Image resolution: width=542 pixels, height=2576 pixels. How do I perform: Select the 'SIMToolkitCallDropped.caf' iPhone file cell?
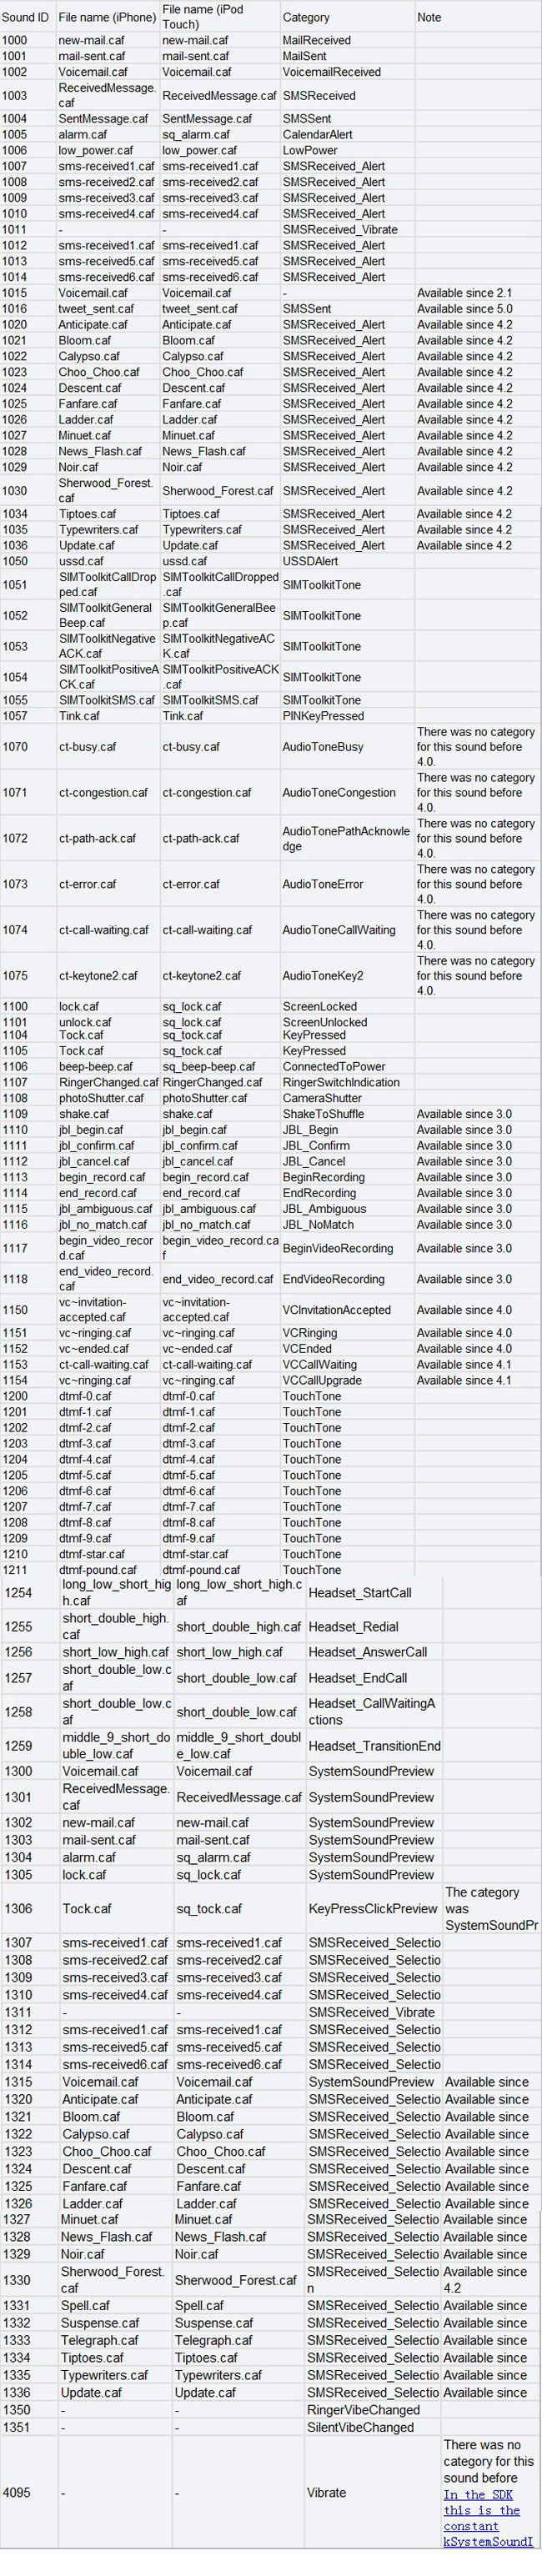[x=107, y=585]
